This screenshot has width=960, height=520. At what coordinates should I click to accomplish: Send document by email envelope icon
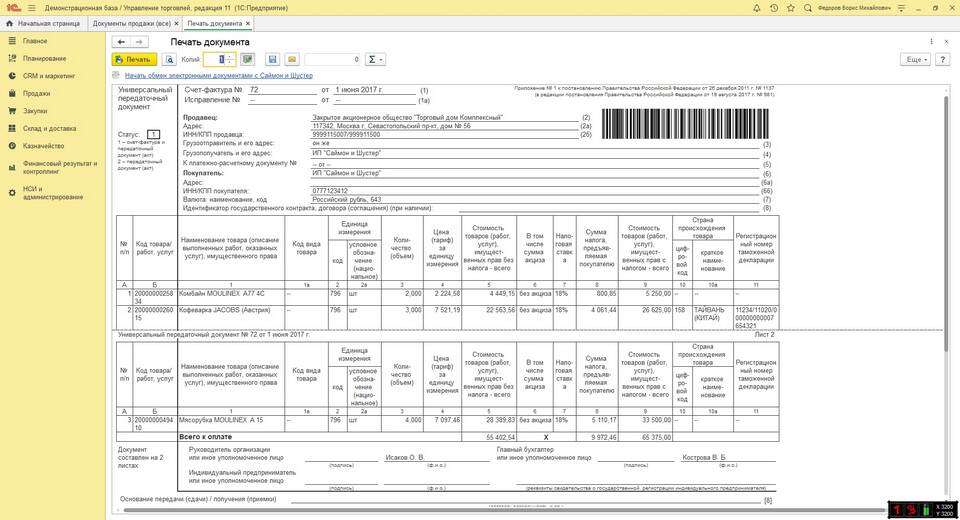point(292,59)
